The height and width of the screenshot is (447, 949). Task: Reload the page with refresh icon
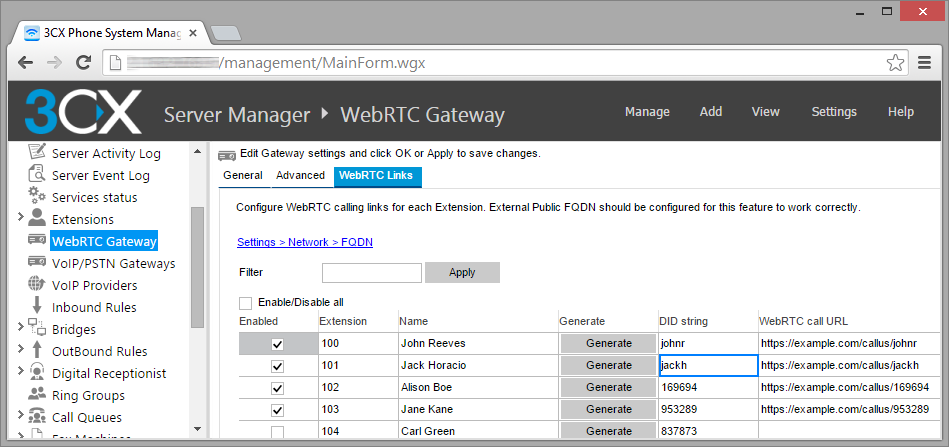(x=84, y=62)
